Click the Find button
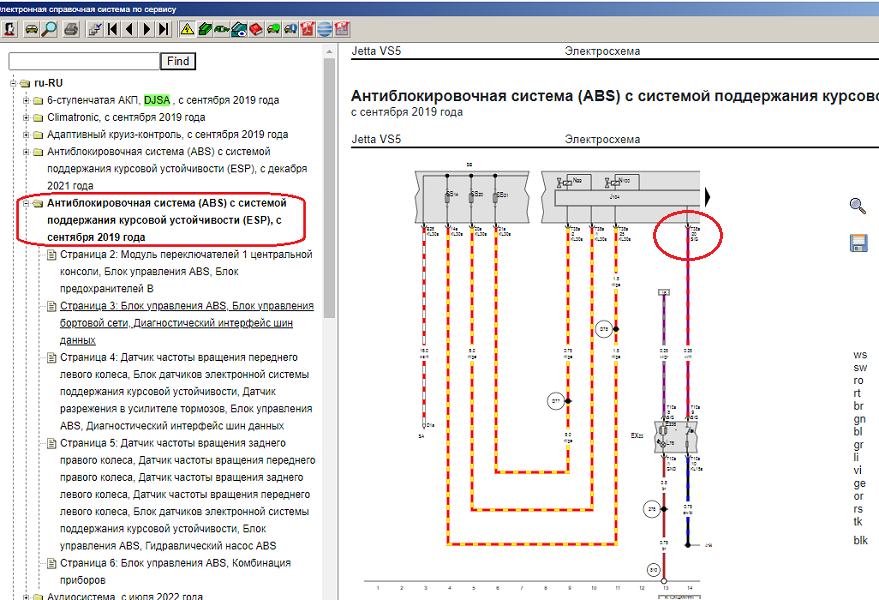 178,61
